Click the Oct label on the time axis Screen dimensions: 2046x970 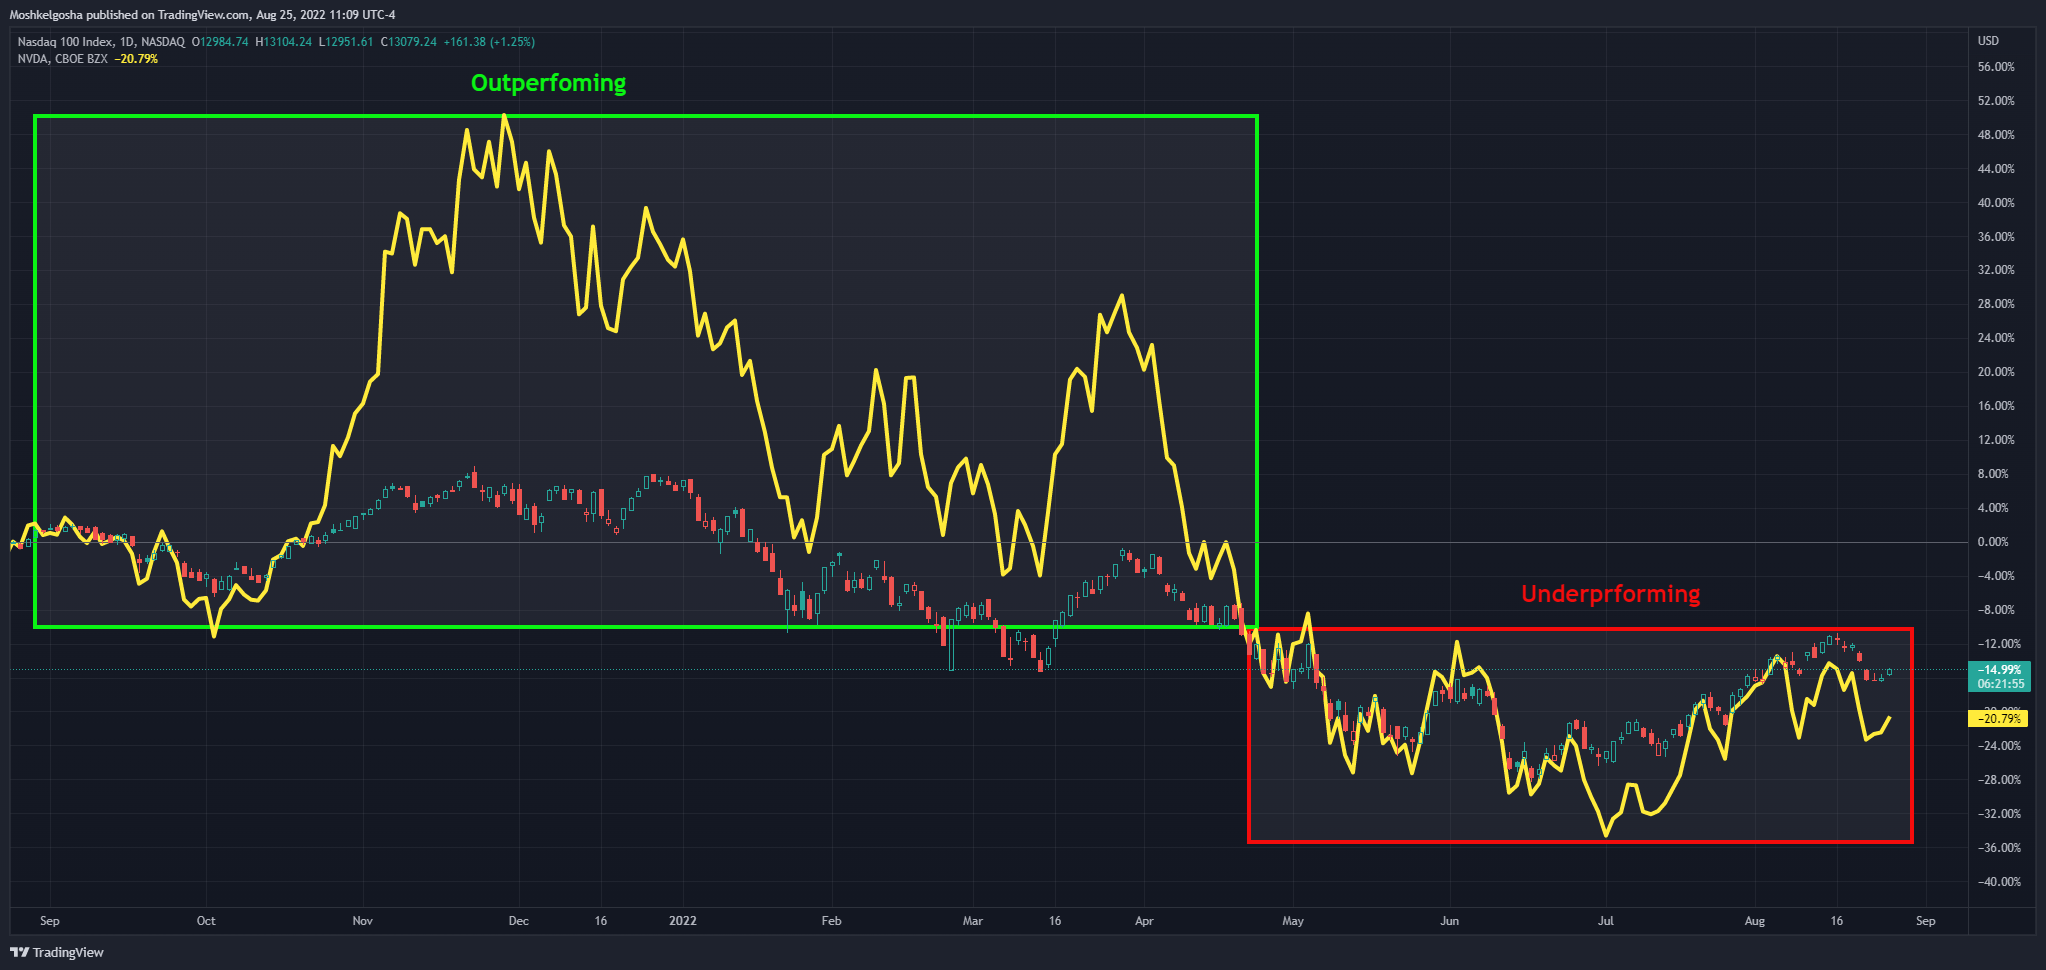[206, 921]
